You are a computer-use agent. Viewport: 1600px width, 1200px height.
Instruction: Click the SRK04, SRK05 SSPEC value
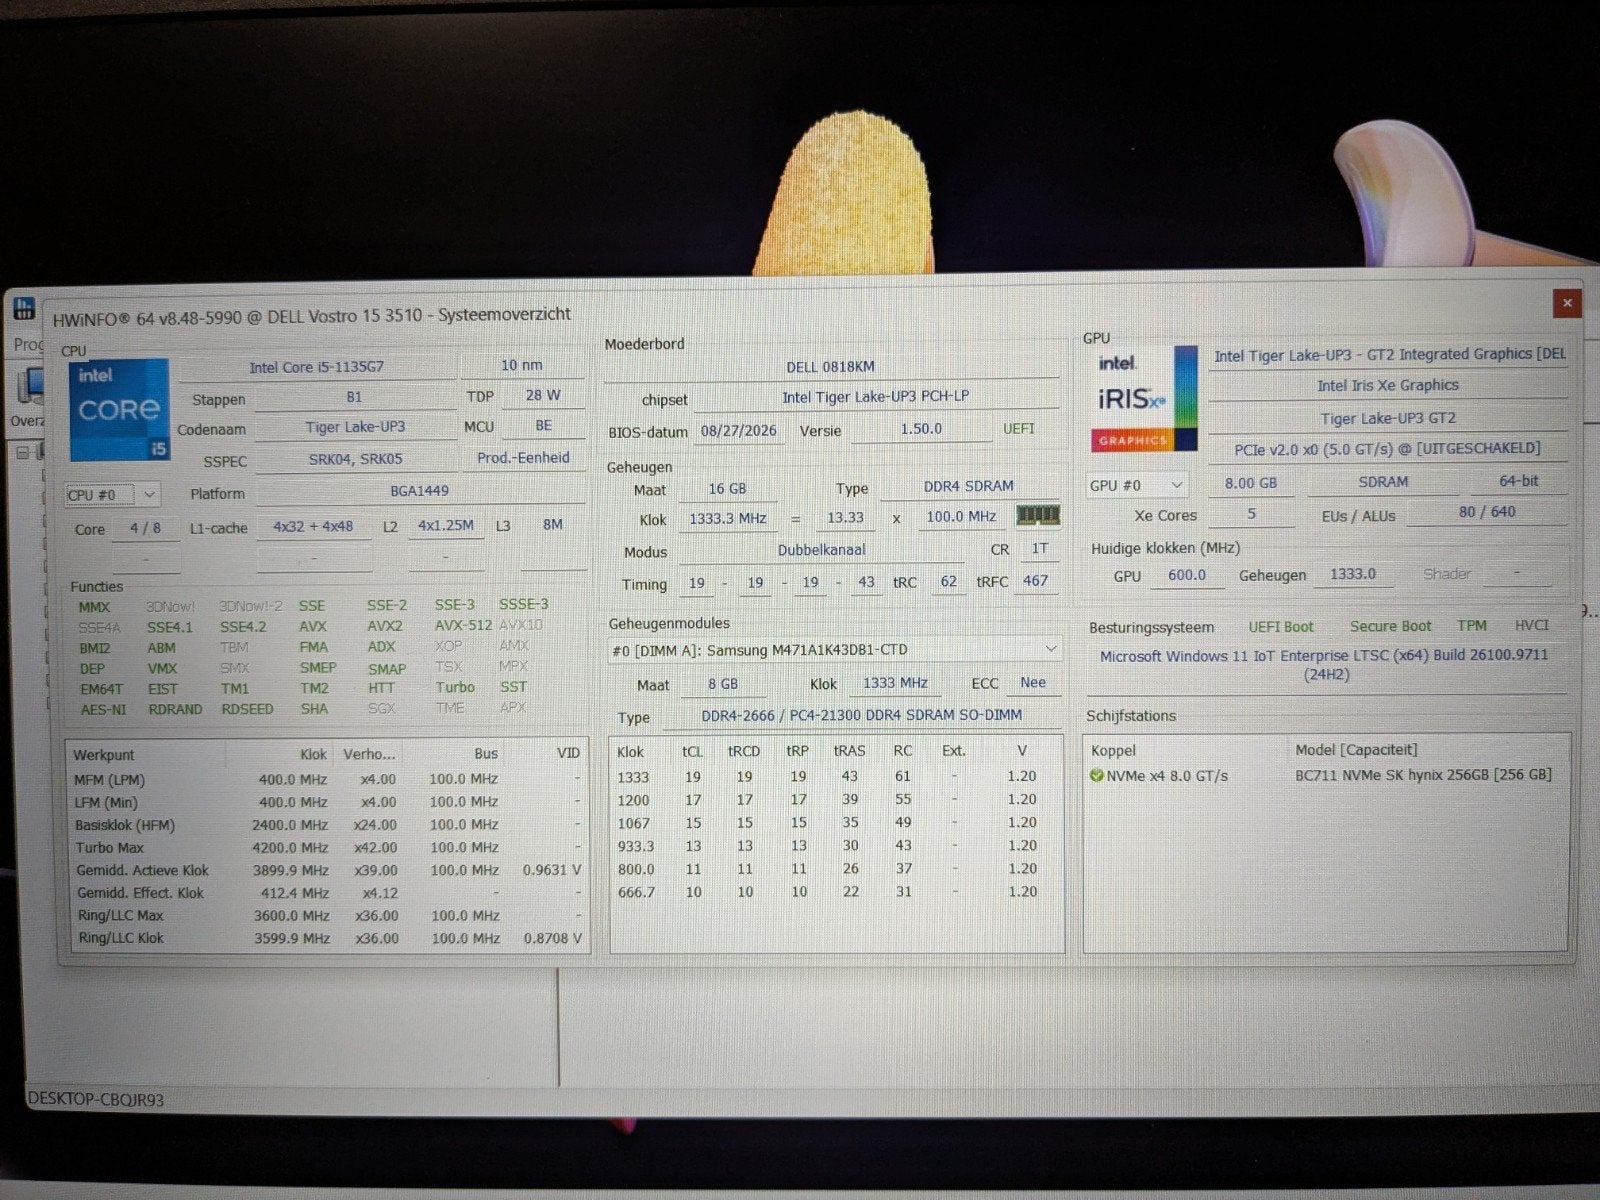(x=355, y=459)
